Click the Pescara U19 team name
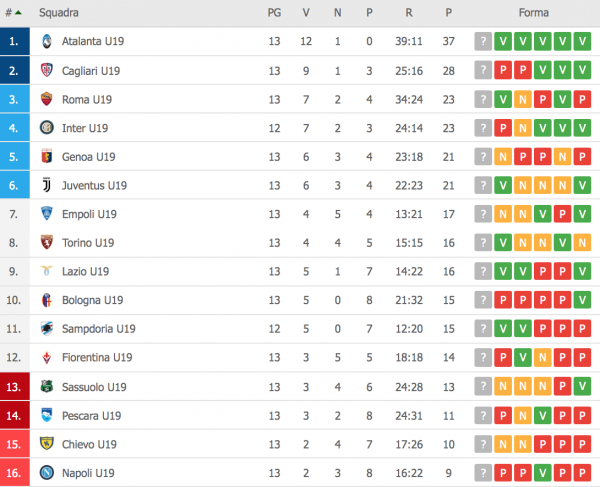This screenshot has height=487, width=600. click(x=91, y=416)
